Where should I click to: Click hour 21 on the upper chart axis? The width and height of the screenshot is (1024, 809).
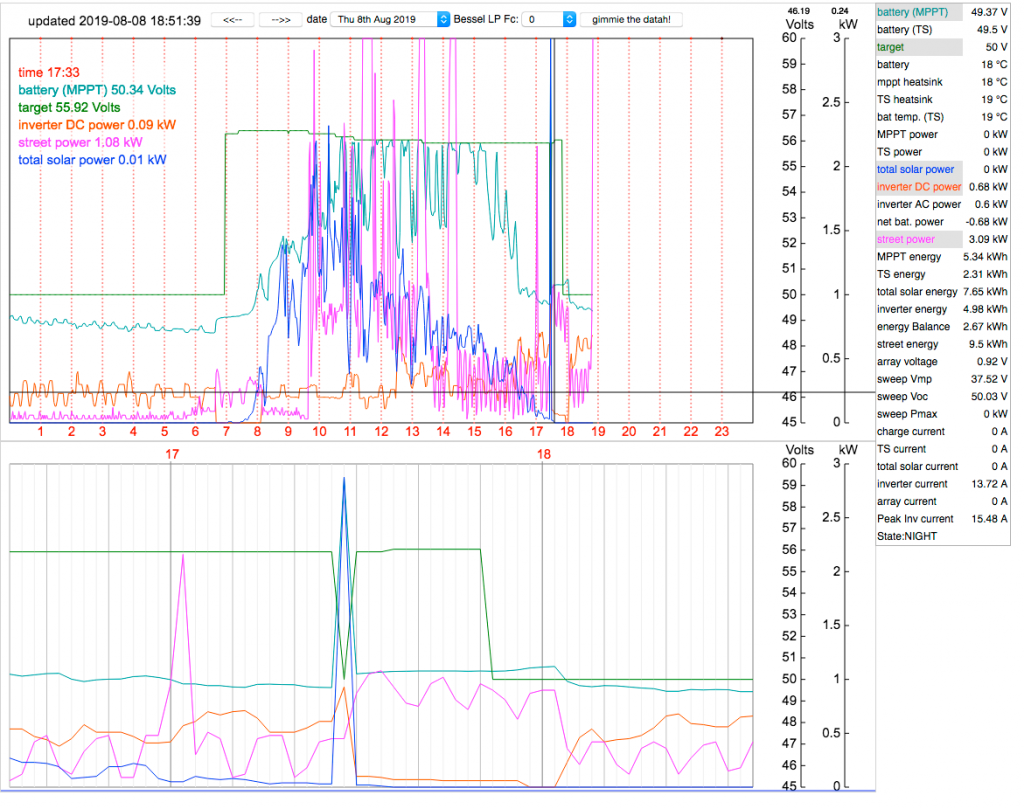click(660, 431)
